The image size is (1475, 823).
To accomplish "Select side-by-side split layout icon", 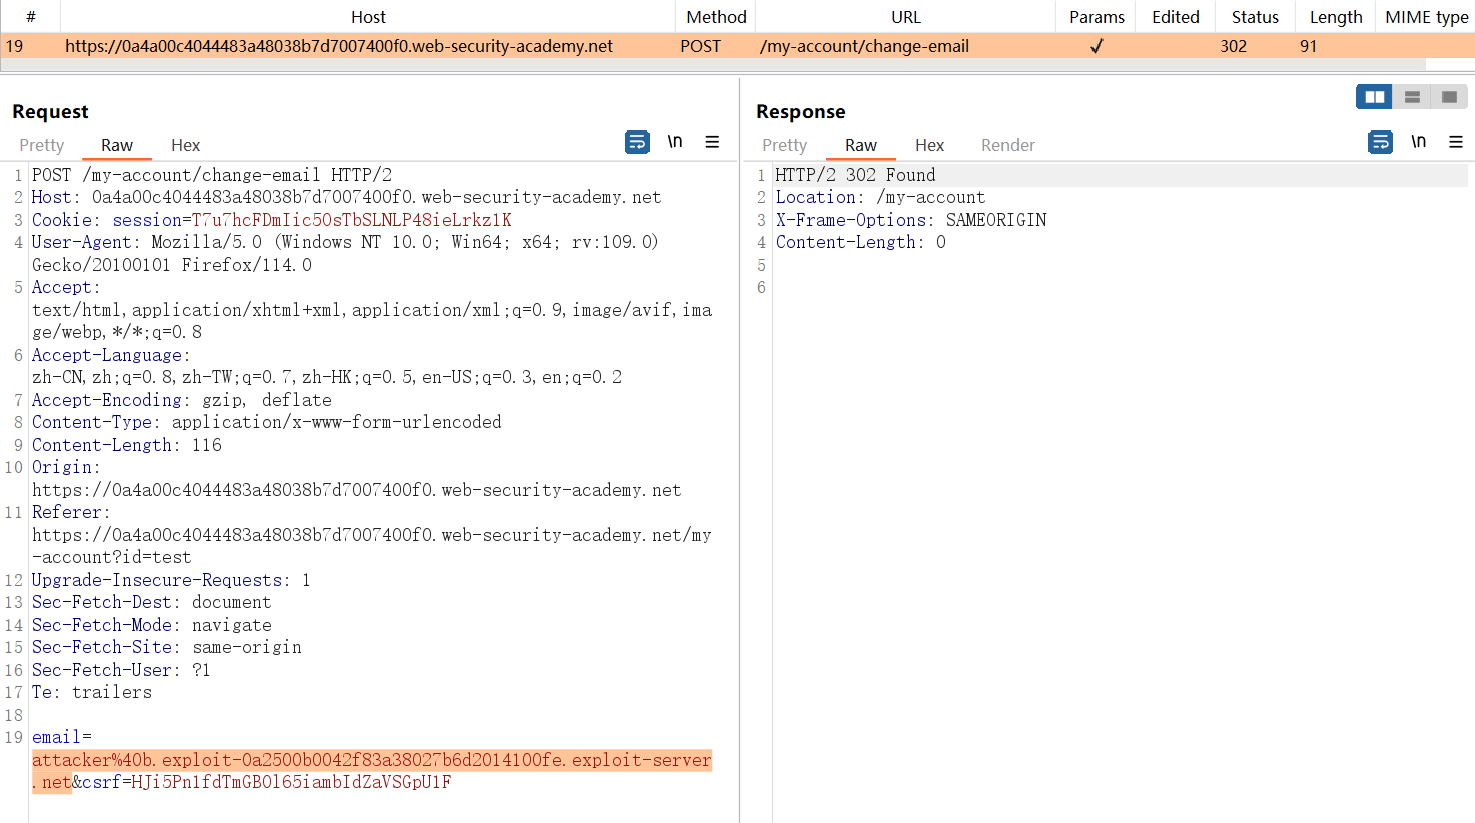I will click(1374, 97).
